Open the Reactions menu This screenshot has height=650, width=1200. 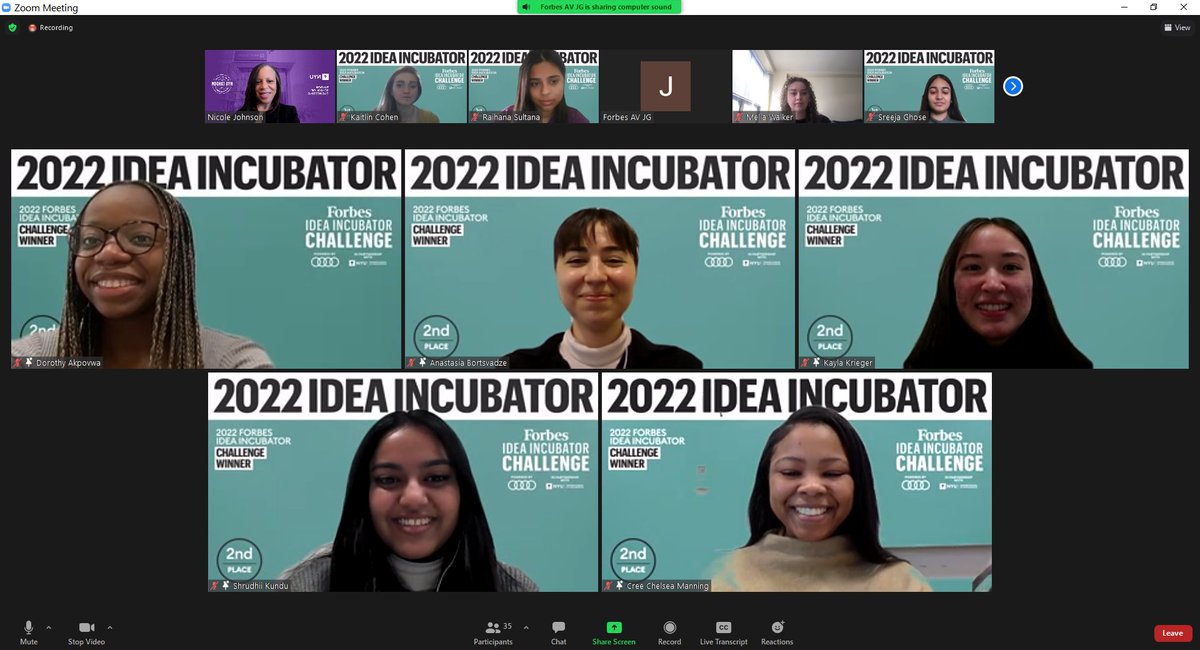coord(777,632)
